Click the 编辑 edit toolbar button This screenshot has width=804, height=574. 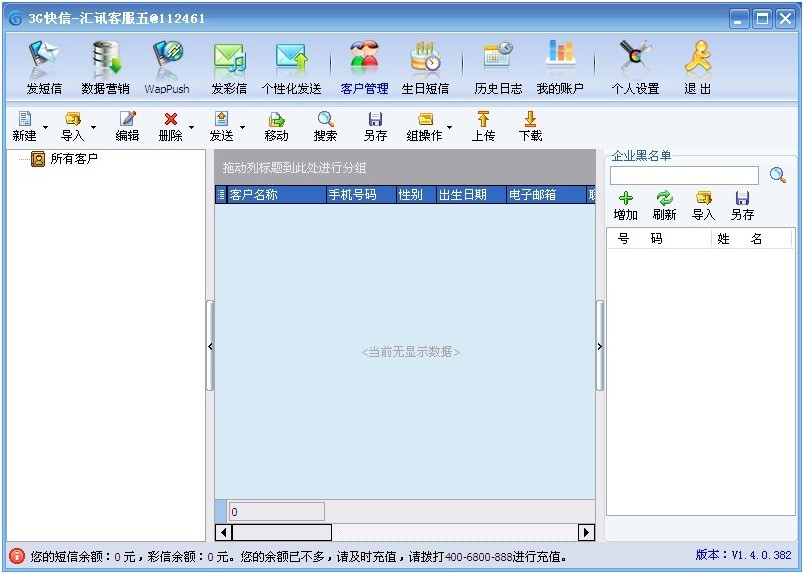127,126
